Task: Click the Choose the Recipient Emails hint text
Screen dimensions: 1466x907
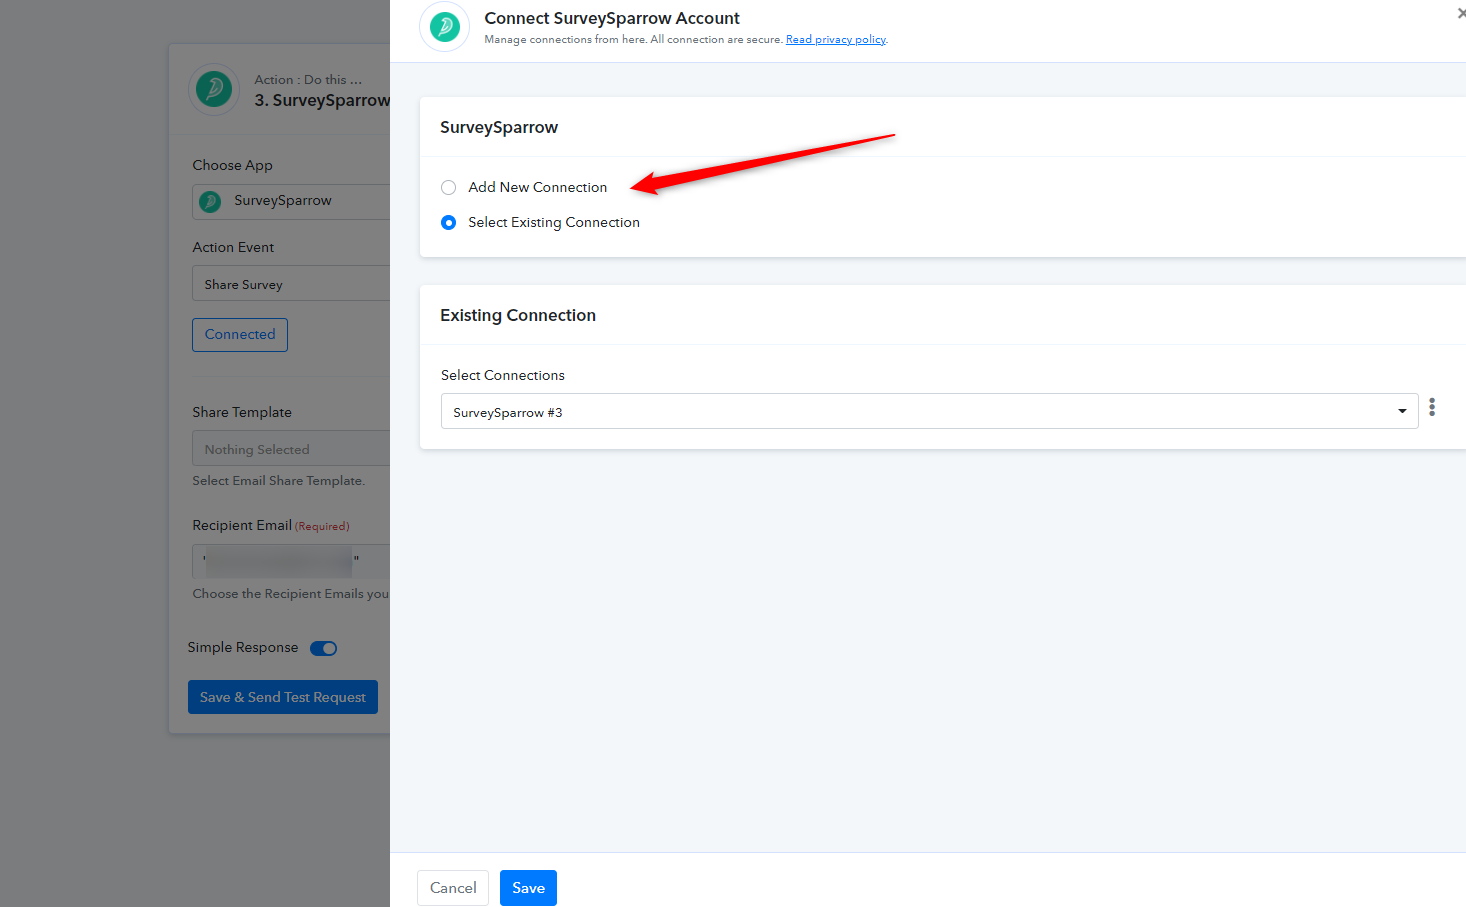Action: pyautogui.click(x=291, y=594)
